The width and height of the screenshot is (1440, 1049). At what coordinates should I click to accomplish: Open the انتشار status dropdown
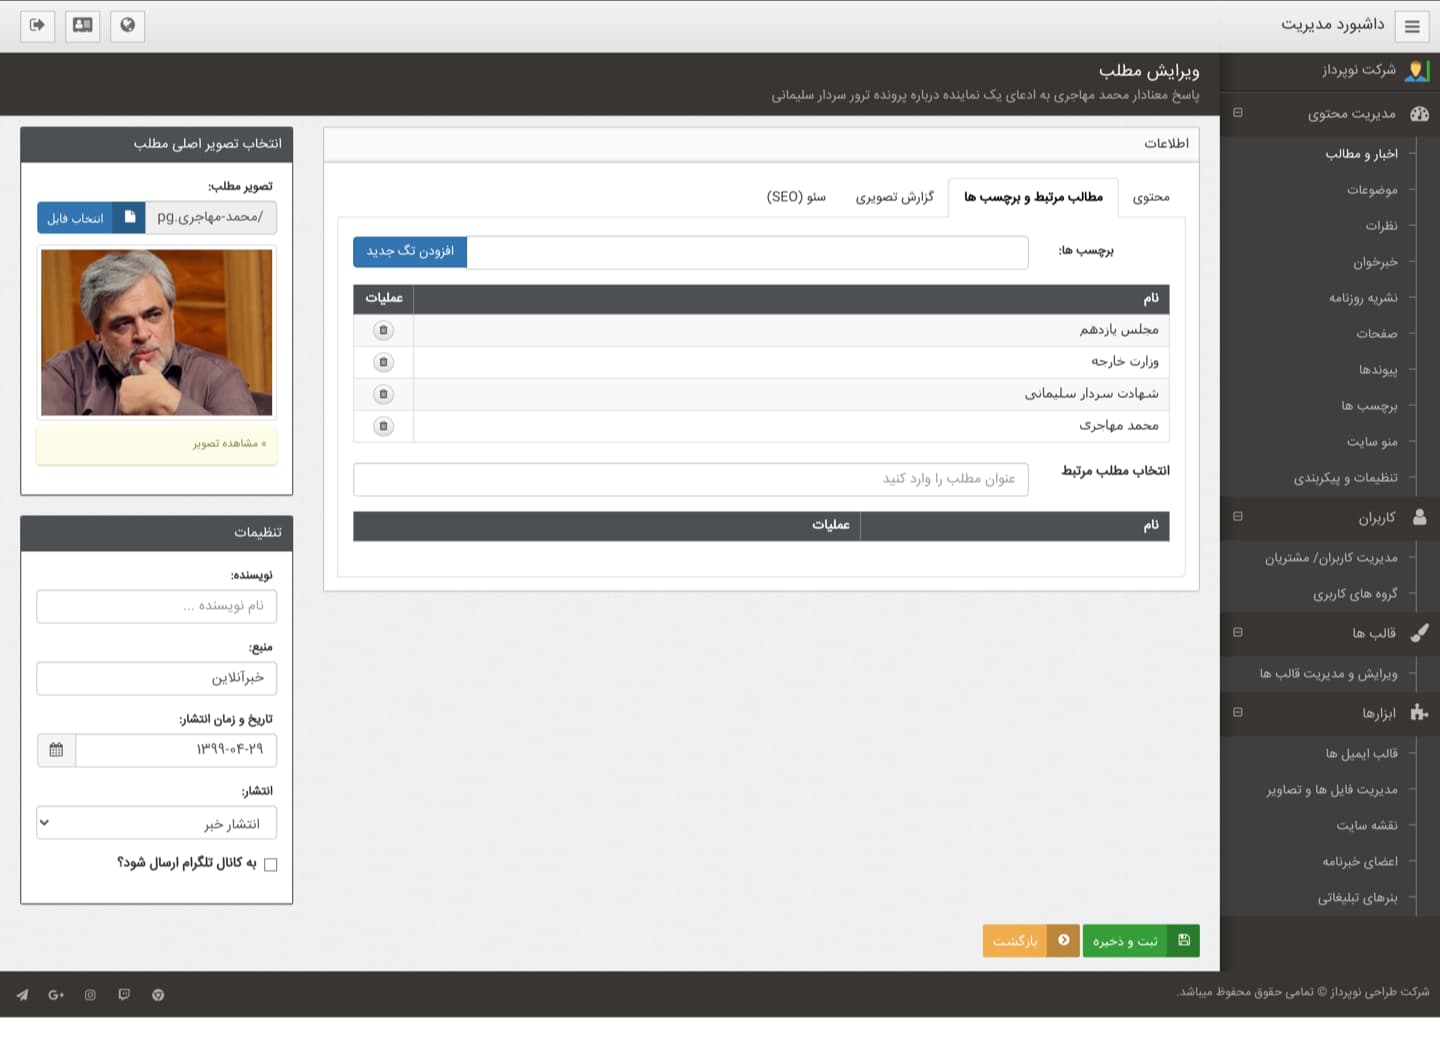(x=156, y=823)
